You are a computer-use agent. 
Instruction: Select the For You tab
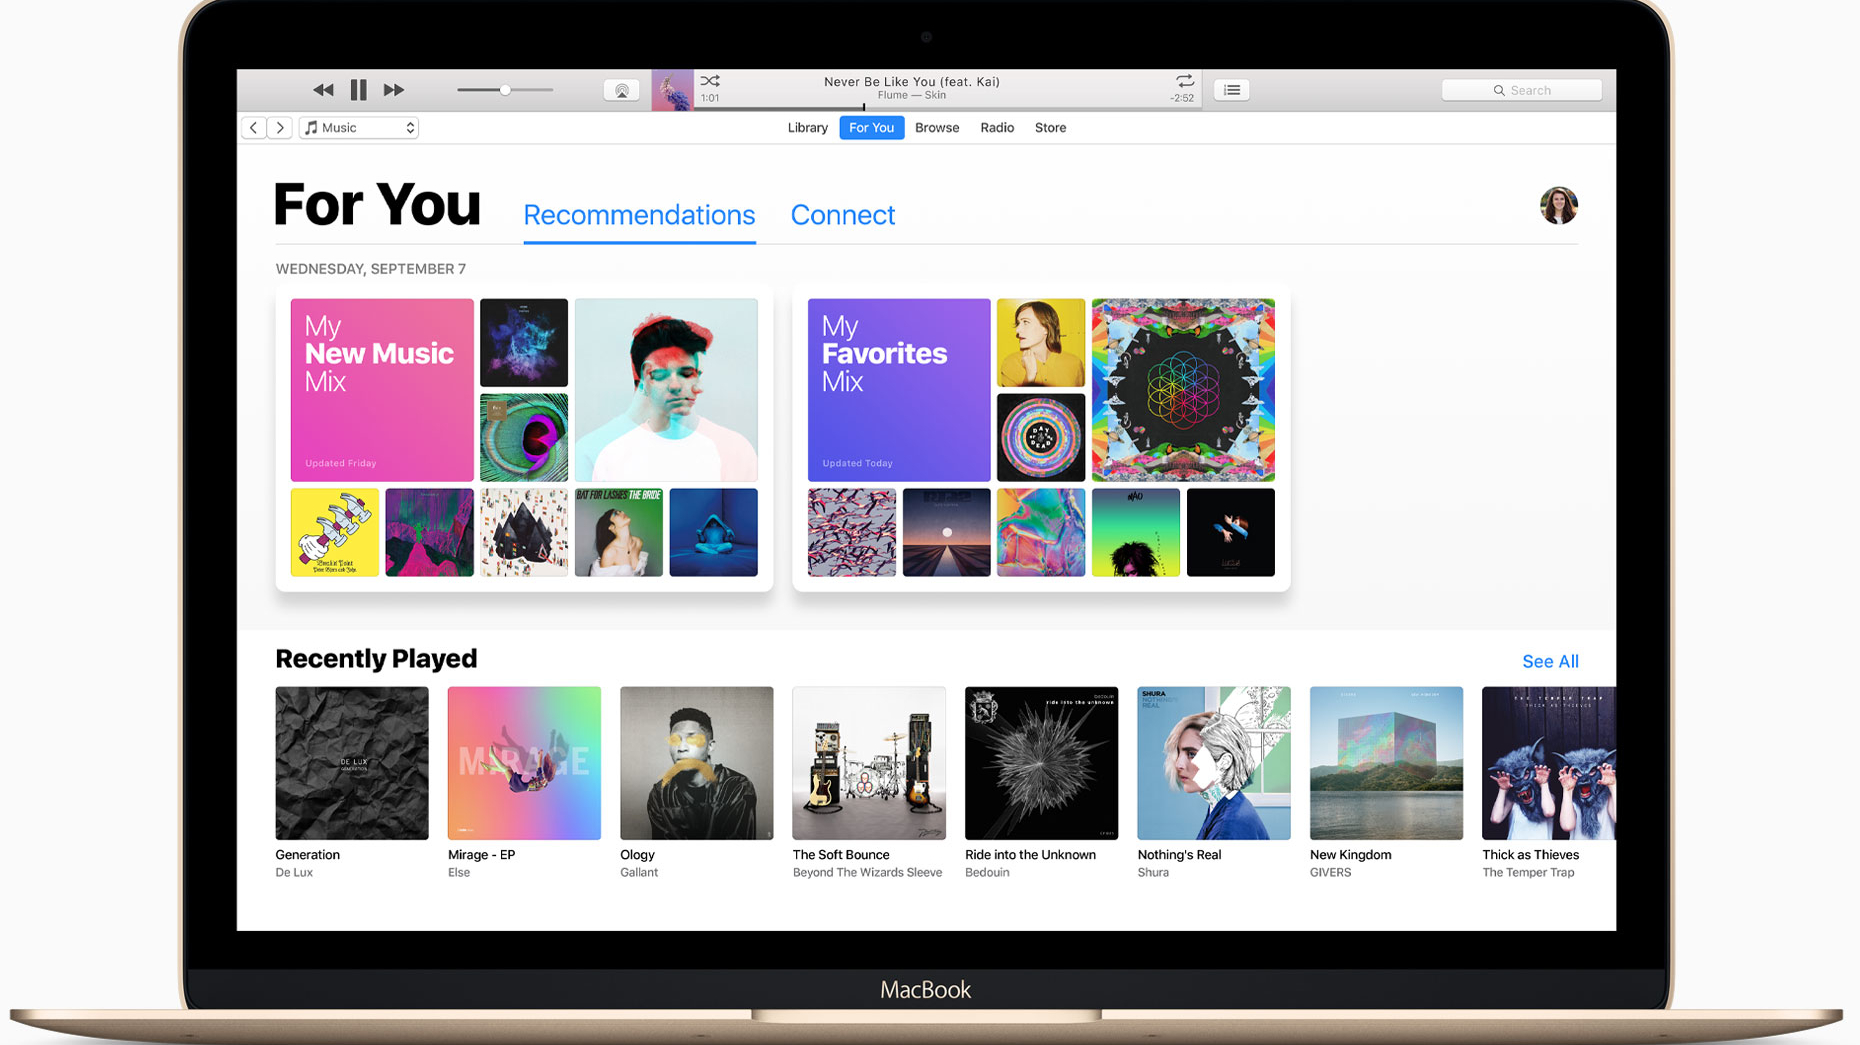pos(872,128)
